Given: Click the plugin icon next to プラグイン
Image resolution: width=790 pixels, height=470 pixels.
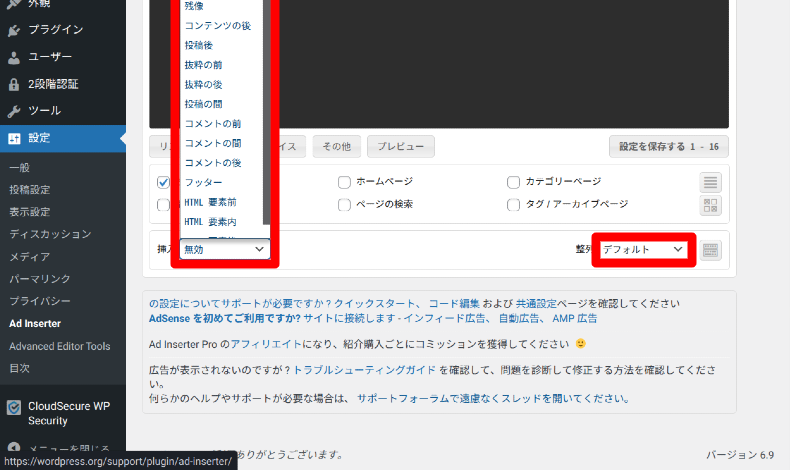Looking at the screenshot, I should click(x=14, y=30).
